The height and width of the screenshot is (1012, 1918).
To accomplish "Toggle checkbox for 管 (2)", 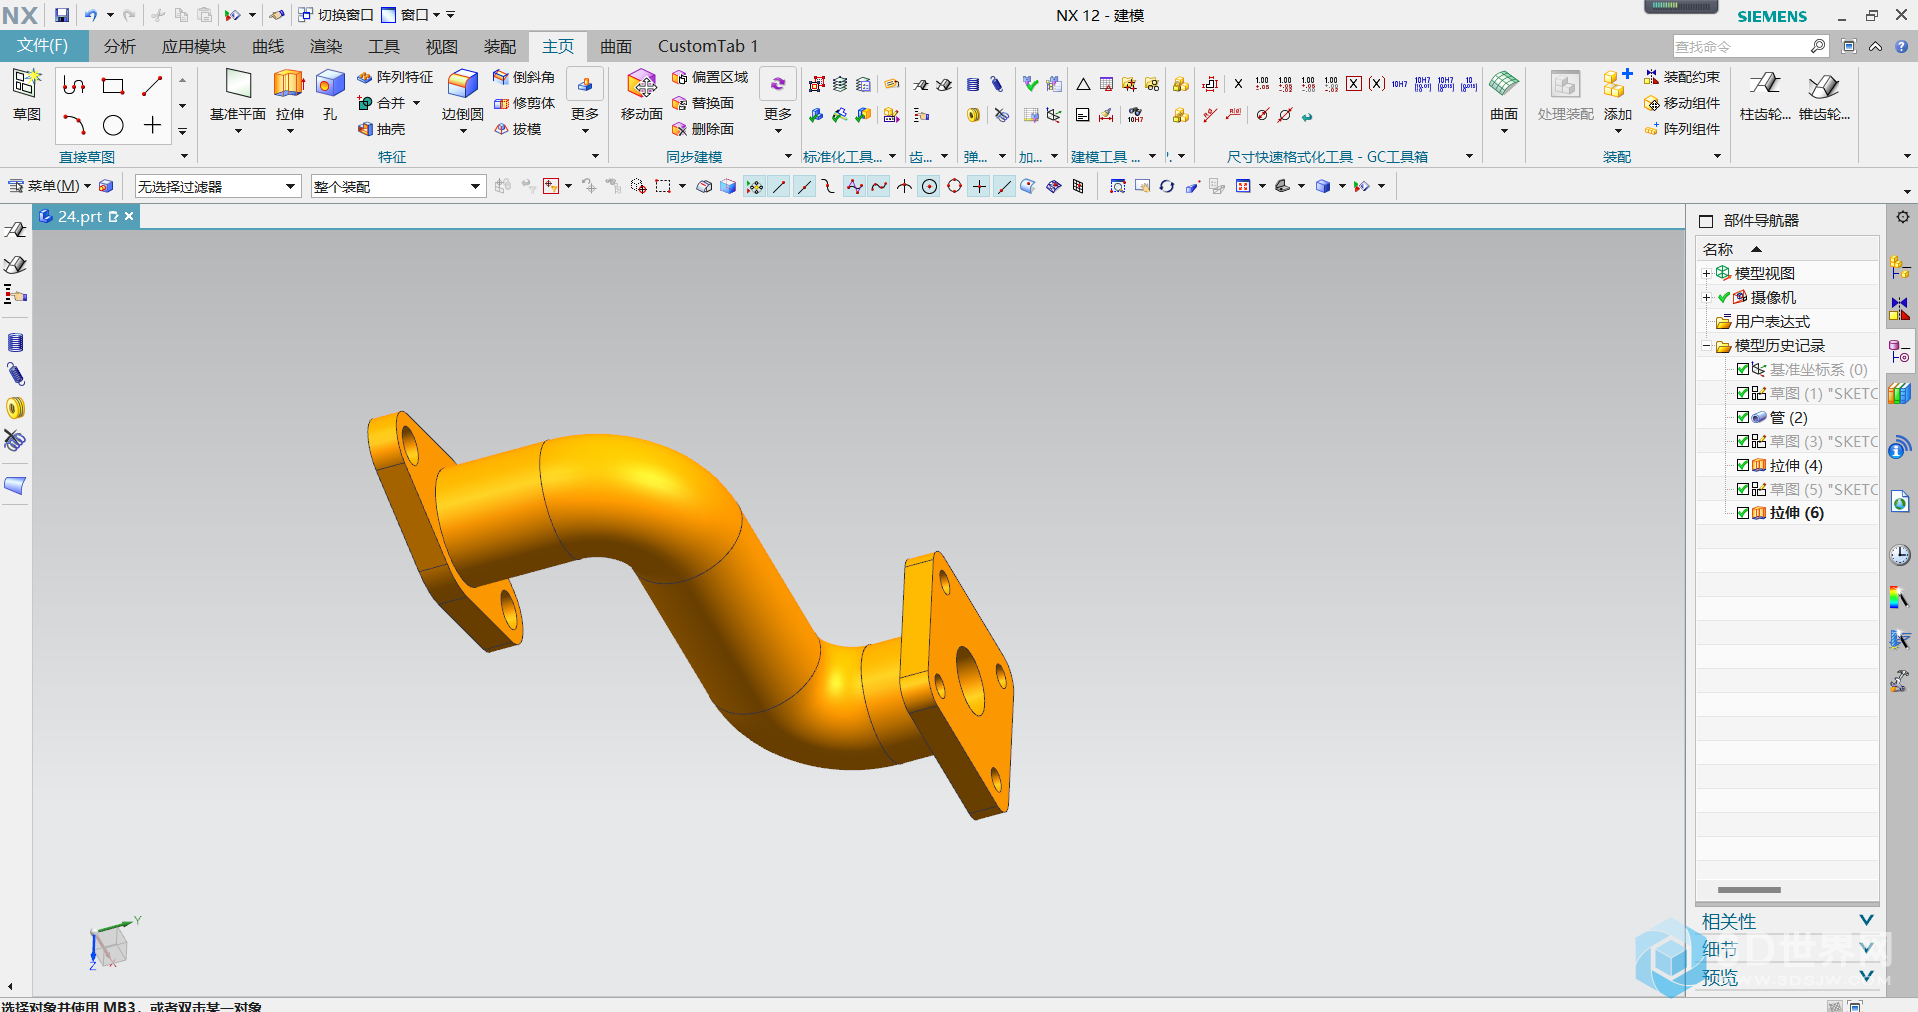I will point(1743,417).
